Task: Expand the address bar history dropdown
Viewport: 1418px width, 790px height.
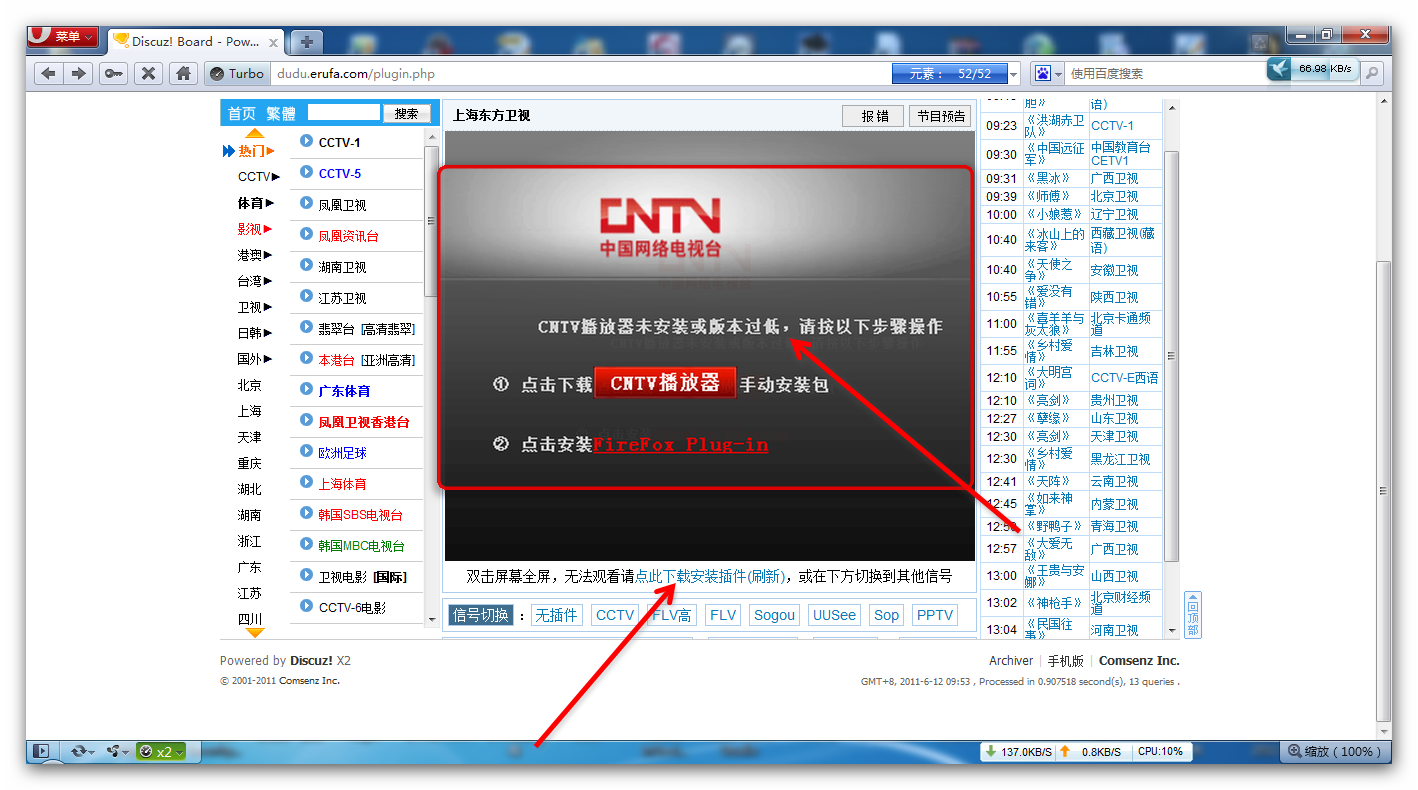Action: click(1014, 74)
